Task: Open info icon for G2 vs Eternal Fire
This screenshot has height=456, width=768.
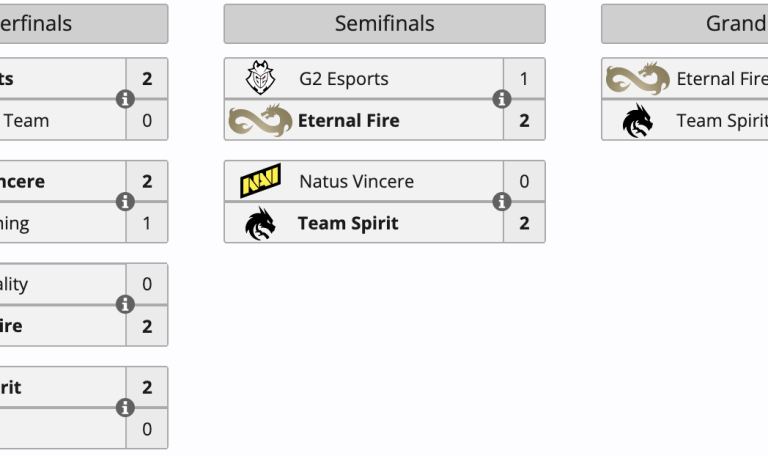Action: [x=503, y=99]
